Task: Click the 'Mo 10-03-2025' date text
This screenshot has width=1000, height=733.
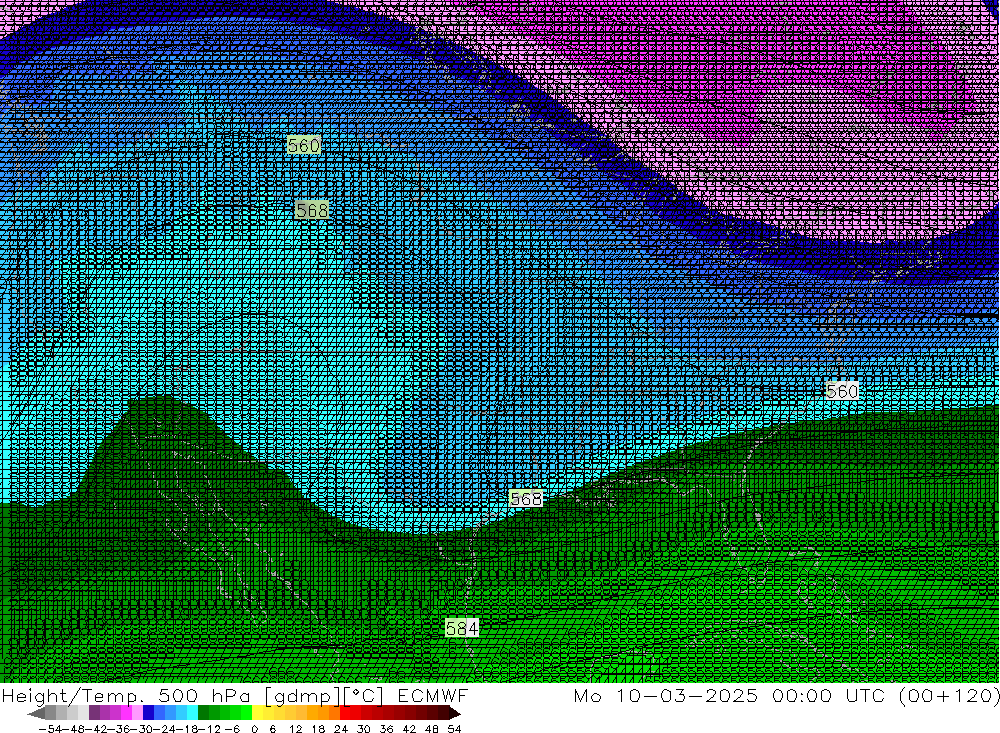Action: pos(666,695)
